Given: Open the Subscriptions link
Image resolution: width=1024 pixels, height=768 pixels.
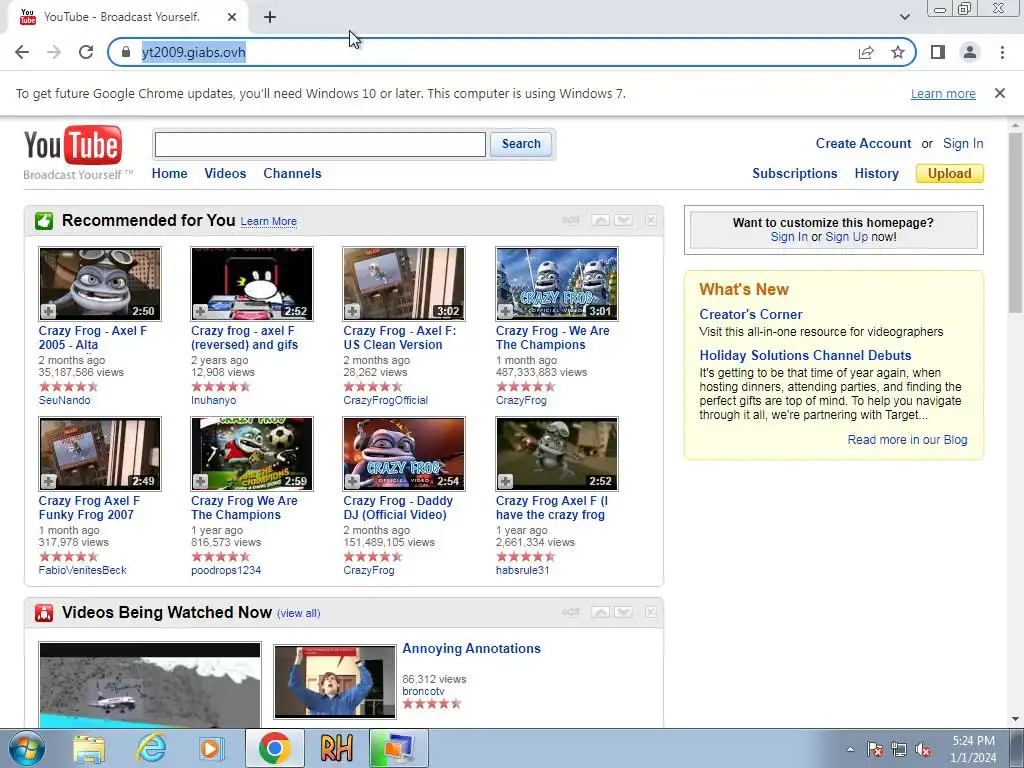Looking at the screenshot, I should (795, 174).
